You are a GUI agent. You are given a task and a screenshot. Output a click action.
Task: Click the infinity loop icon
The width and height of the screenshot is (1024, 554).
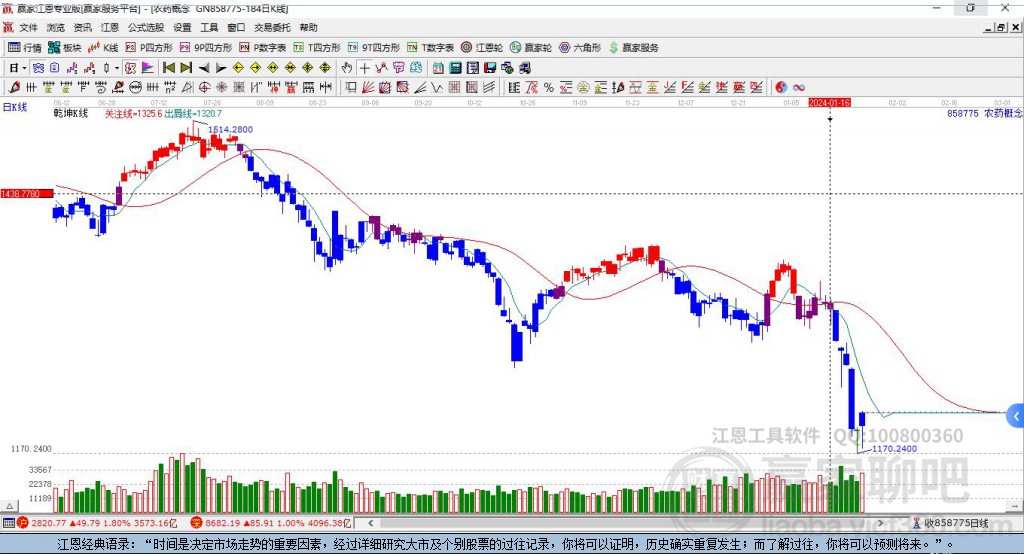click(x=799, y=87)
